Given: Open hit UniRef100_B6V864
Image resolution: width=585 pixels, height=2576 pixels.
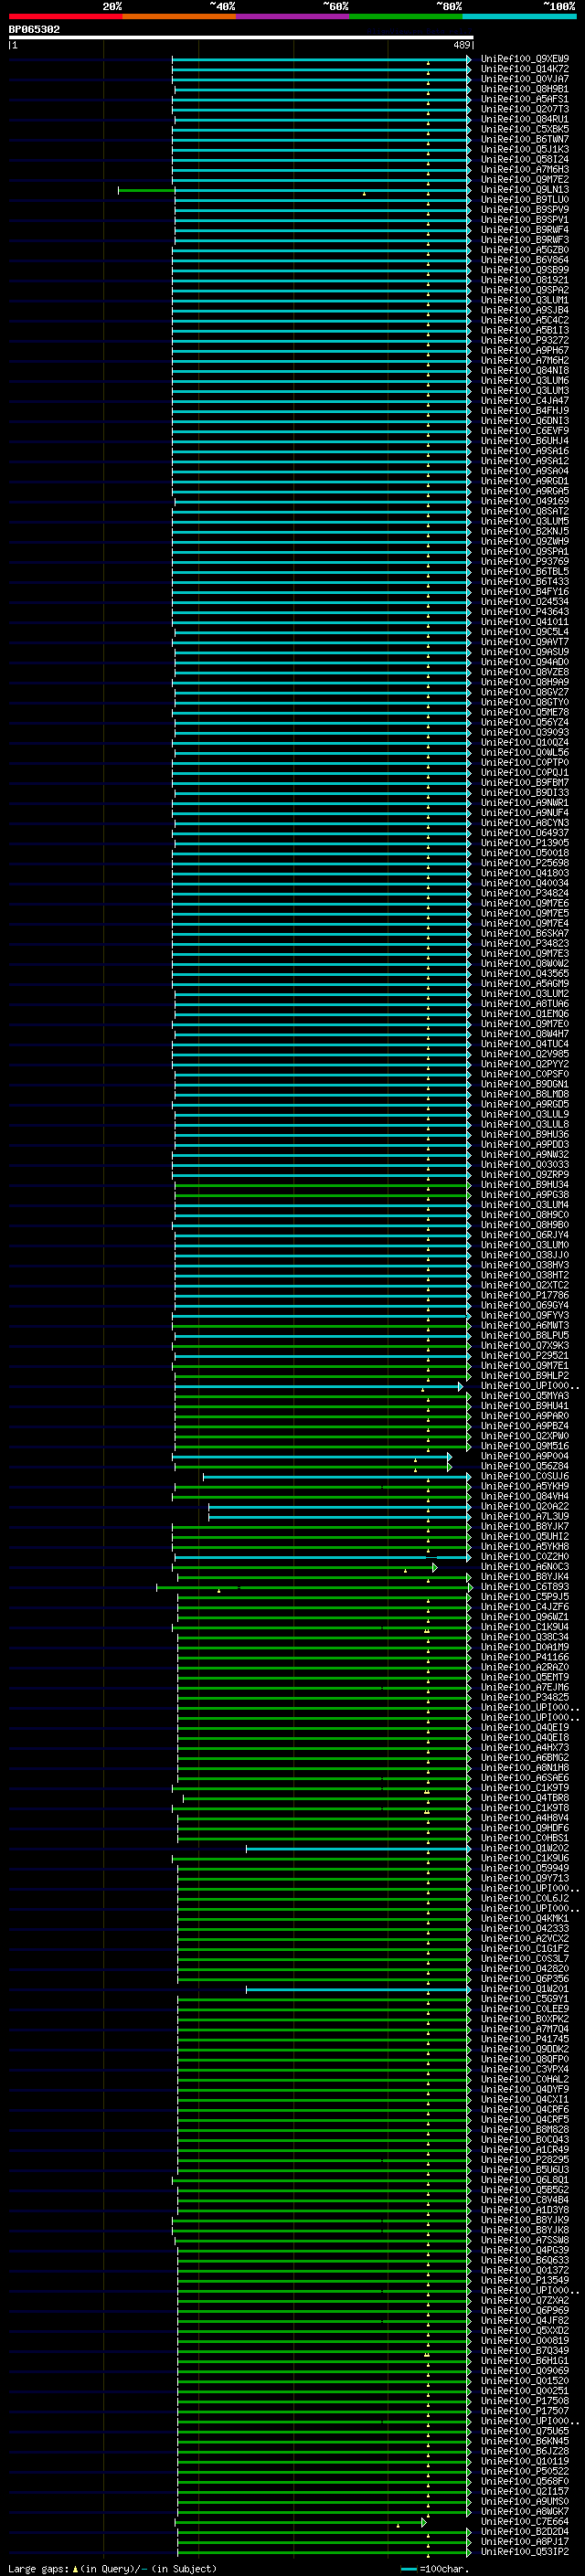Looking at the screenshot, I should pyautogui.click(x=525, y=260).
